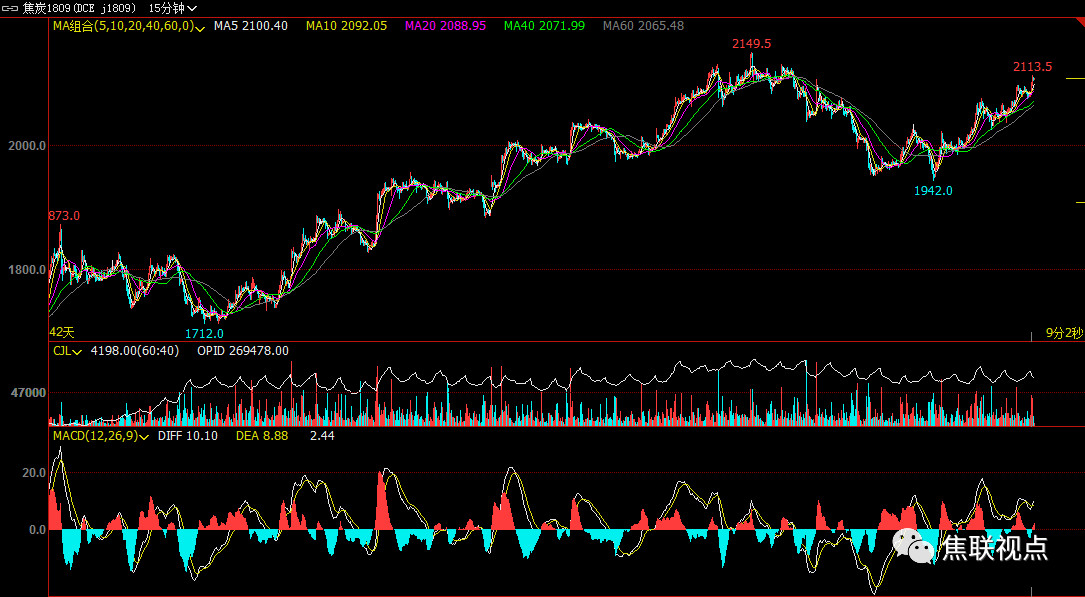Click the 1942.0 low price label
This screenshot has width=1085, height=597.
933,190
